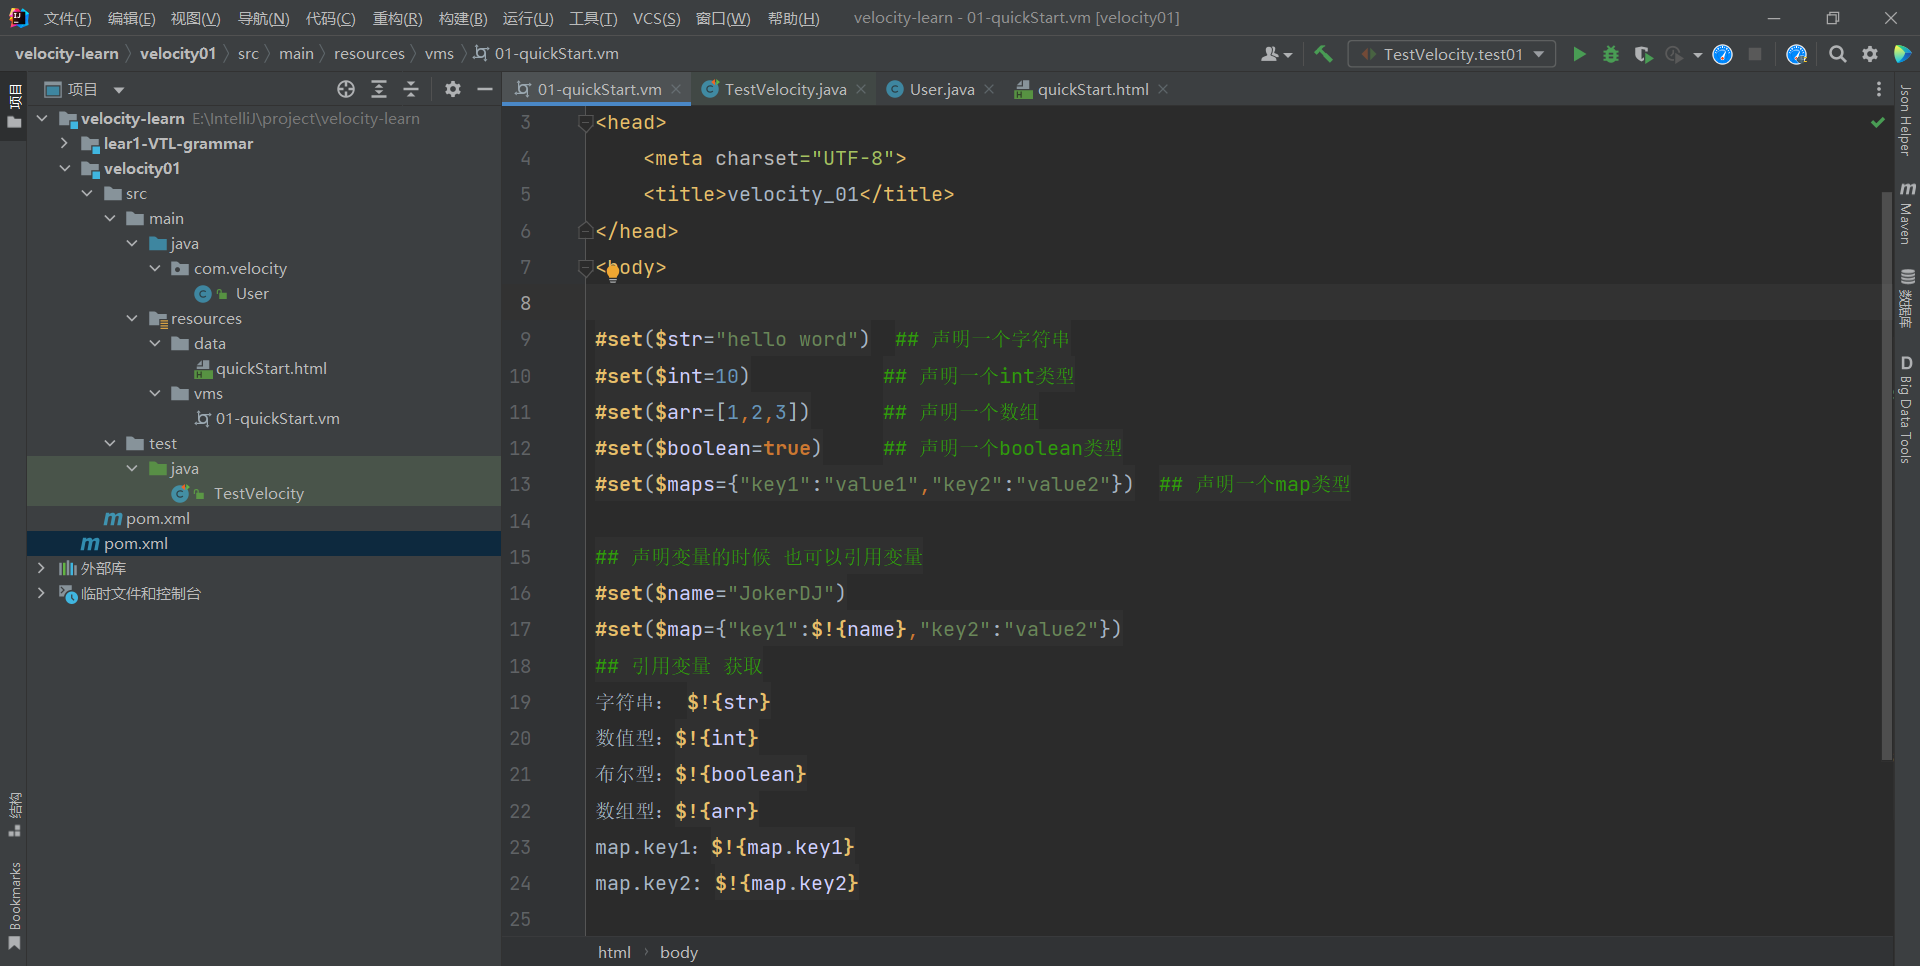The image size is (1920, 966).
Task: Switch to the TestVelocity.java tab
Action: (x=785, y=89)
